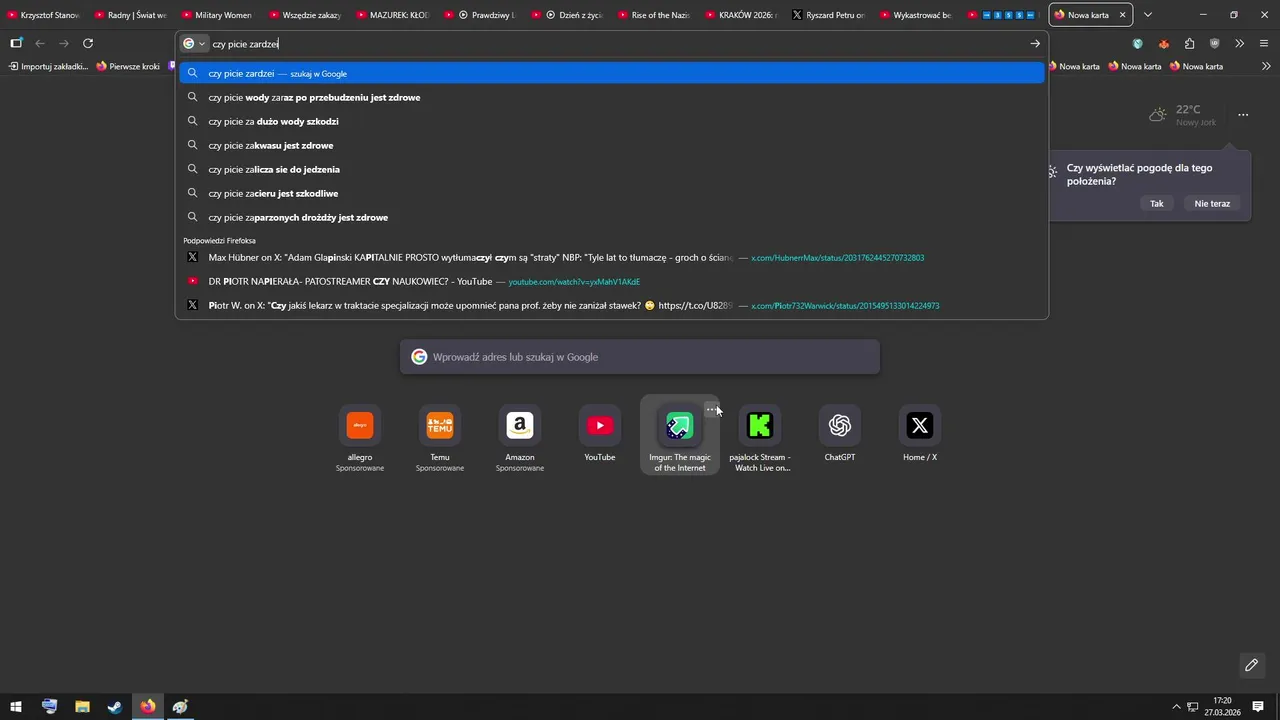Switch to the Rise of the Nazis tab
This screenshot has width=1280, height=720.
pyautogui.click(x=654, y=15)
